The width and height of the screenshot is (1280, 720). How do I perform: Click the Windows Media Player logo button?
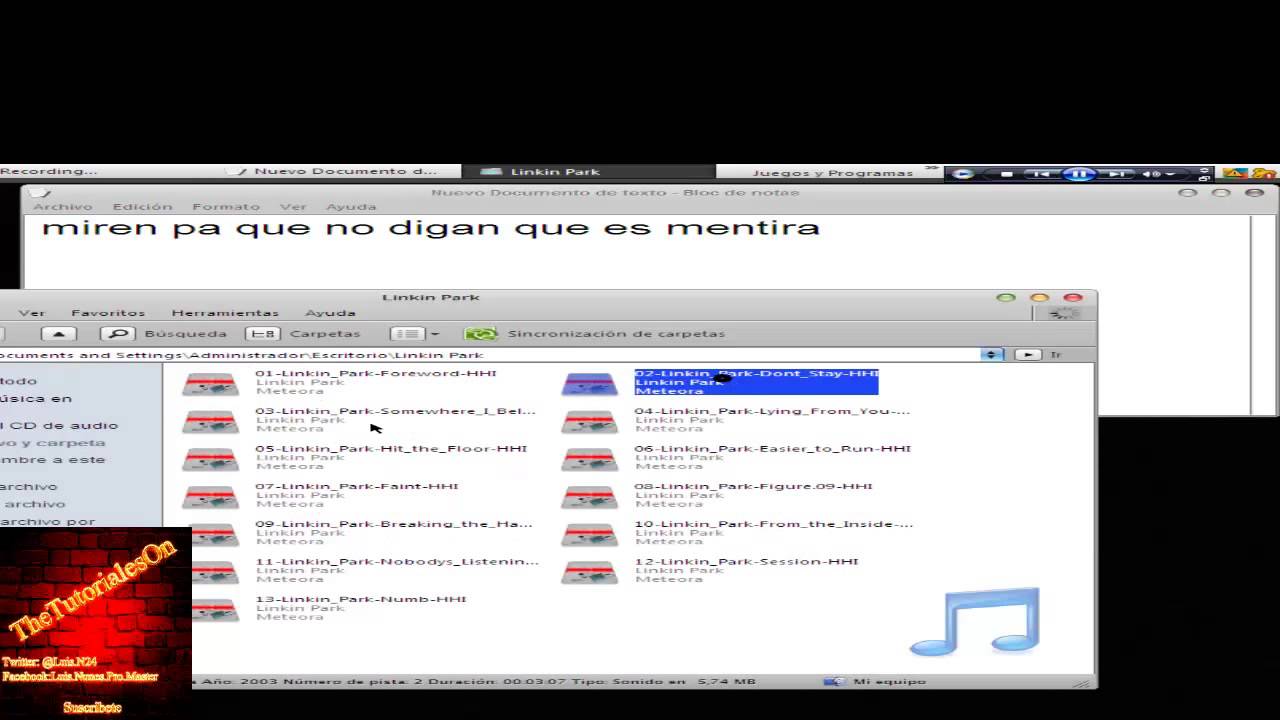pyautogui.click(x=963, y=174)
